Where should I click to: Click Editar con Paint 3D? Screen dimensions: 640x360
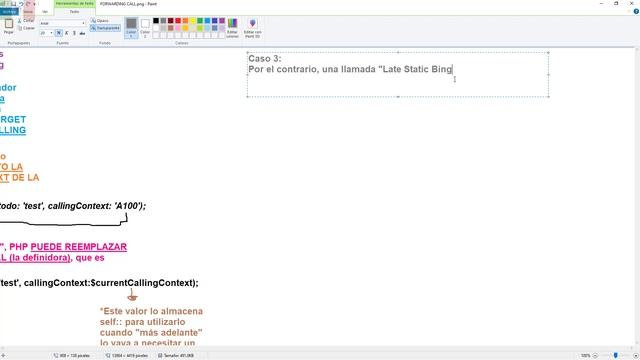click(252, 28)
